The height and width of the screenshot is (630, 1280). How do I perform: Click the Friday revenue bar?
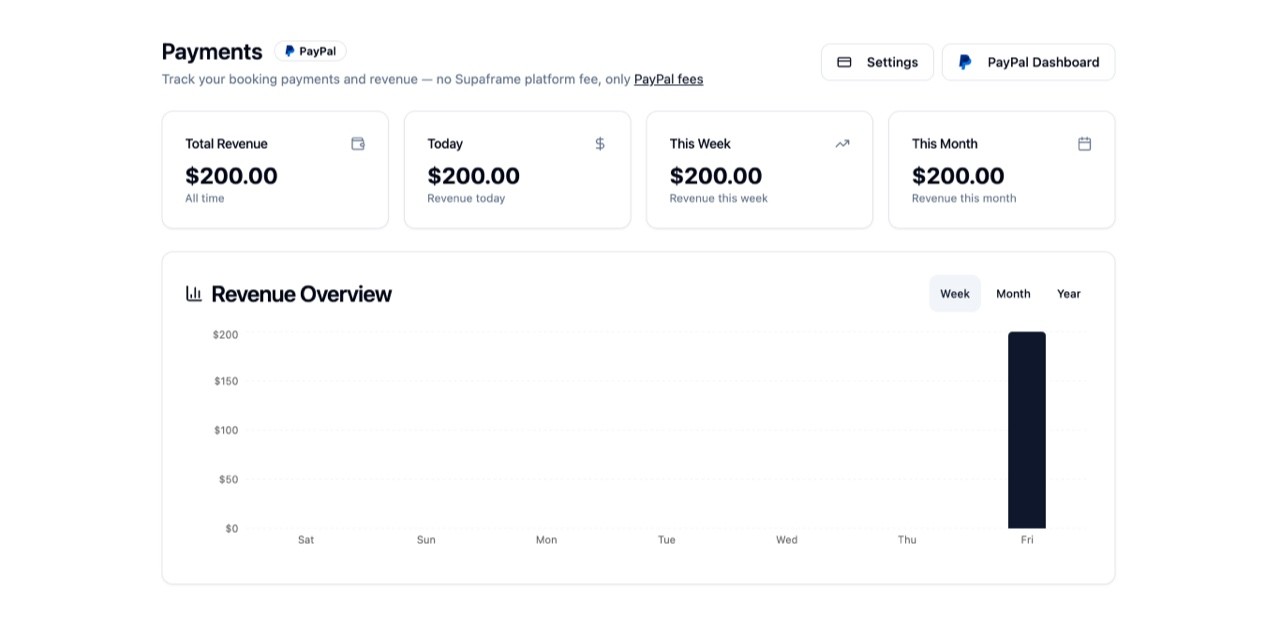[x=1026, y=430]
